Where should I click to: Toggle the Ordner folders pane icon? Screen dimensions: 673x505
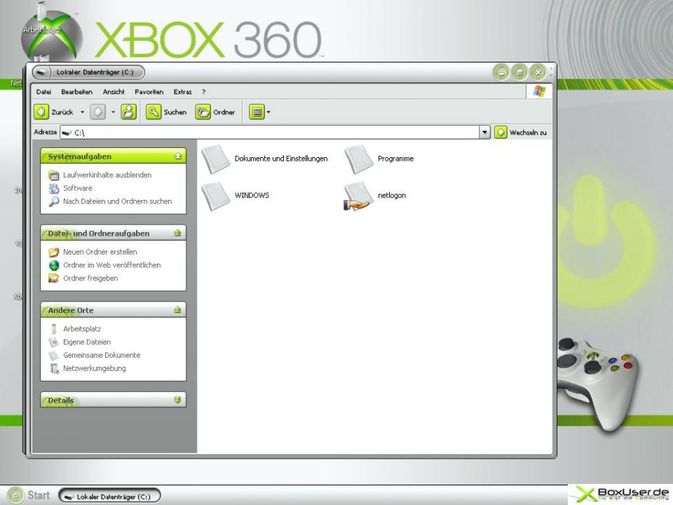click(203, 112)
